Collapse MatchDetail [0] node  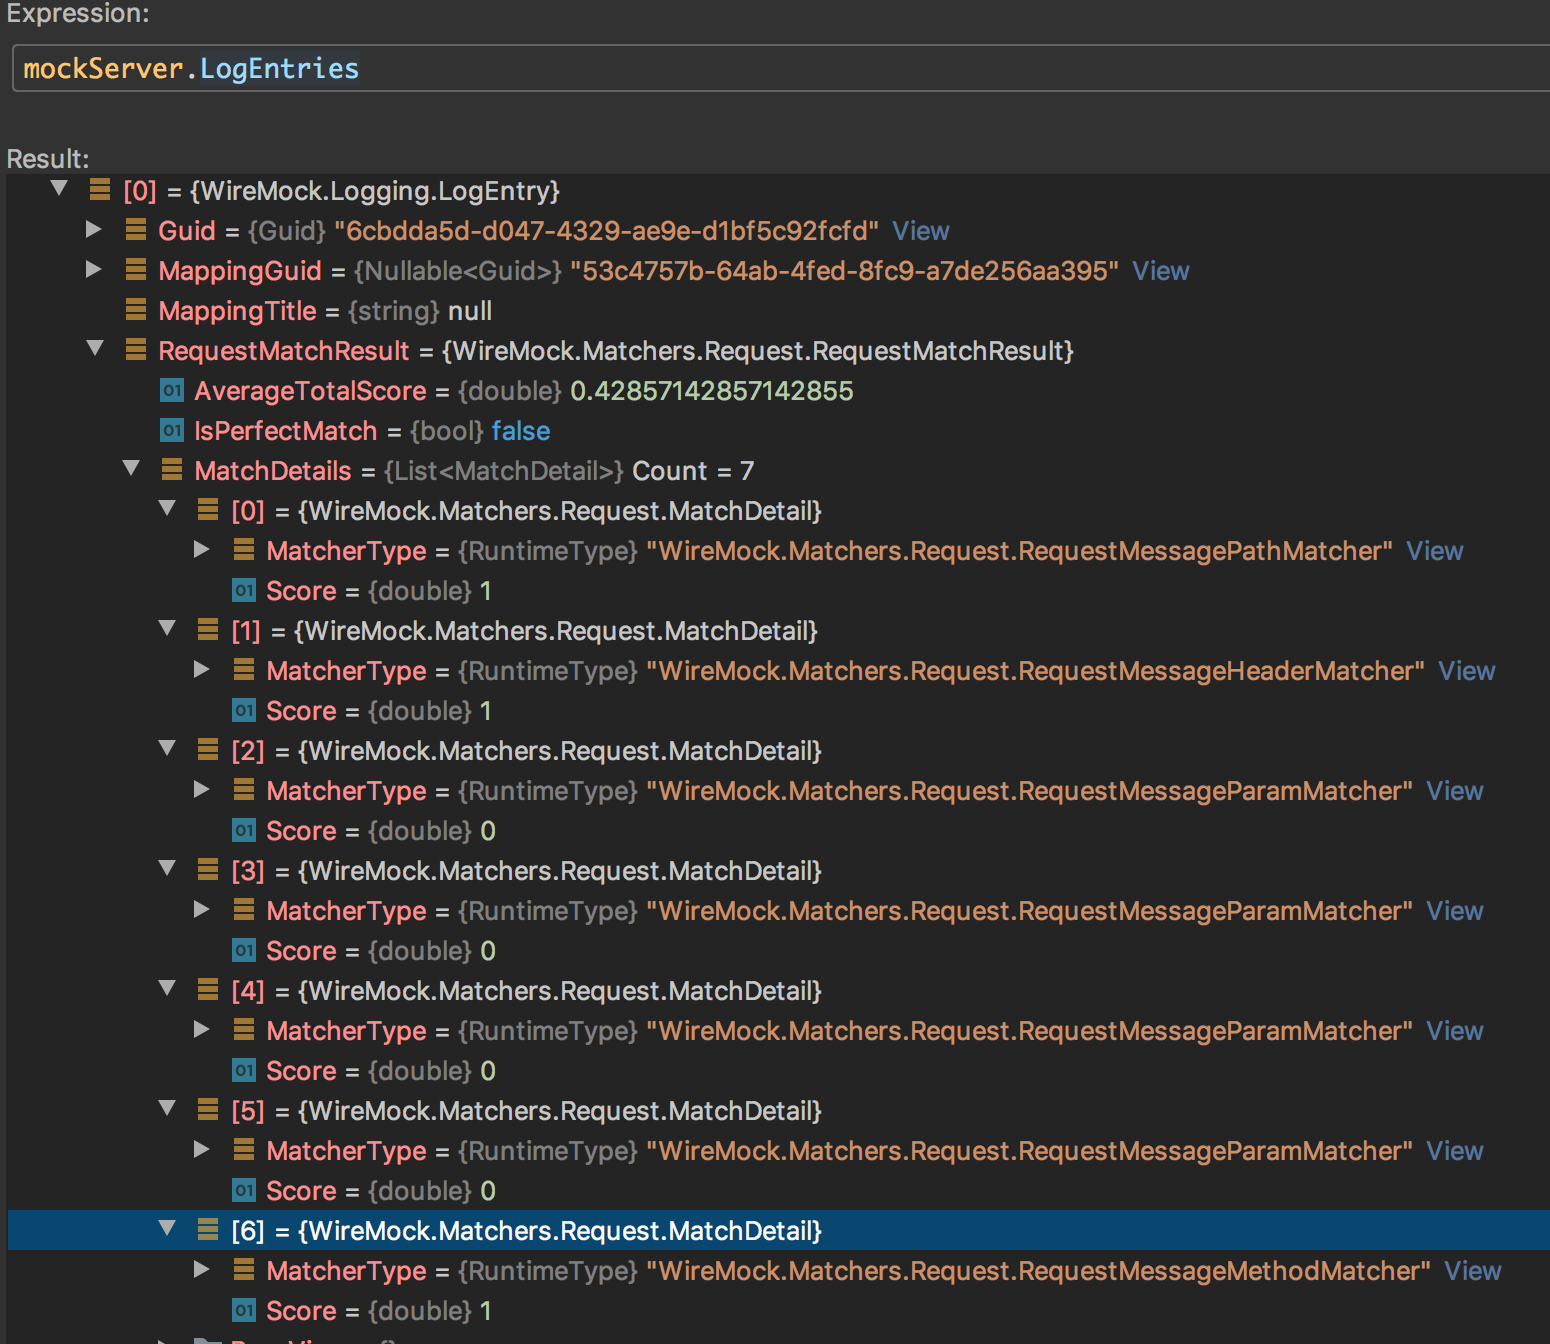click(167, 508)
